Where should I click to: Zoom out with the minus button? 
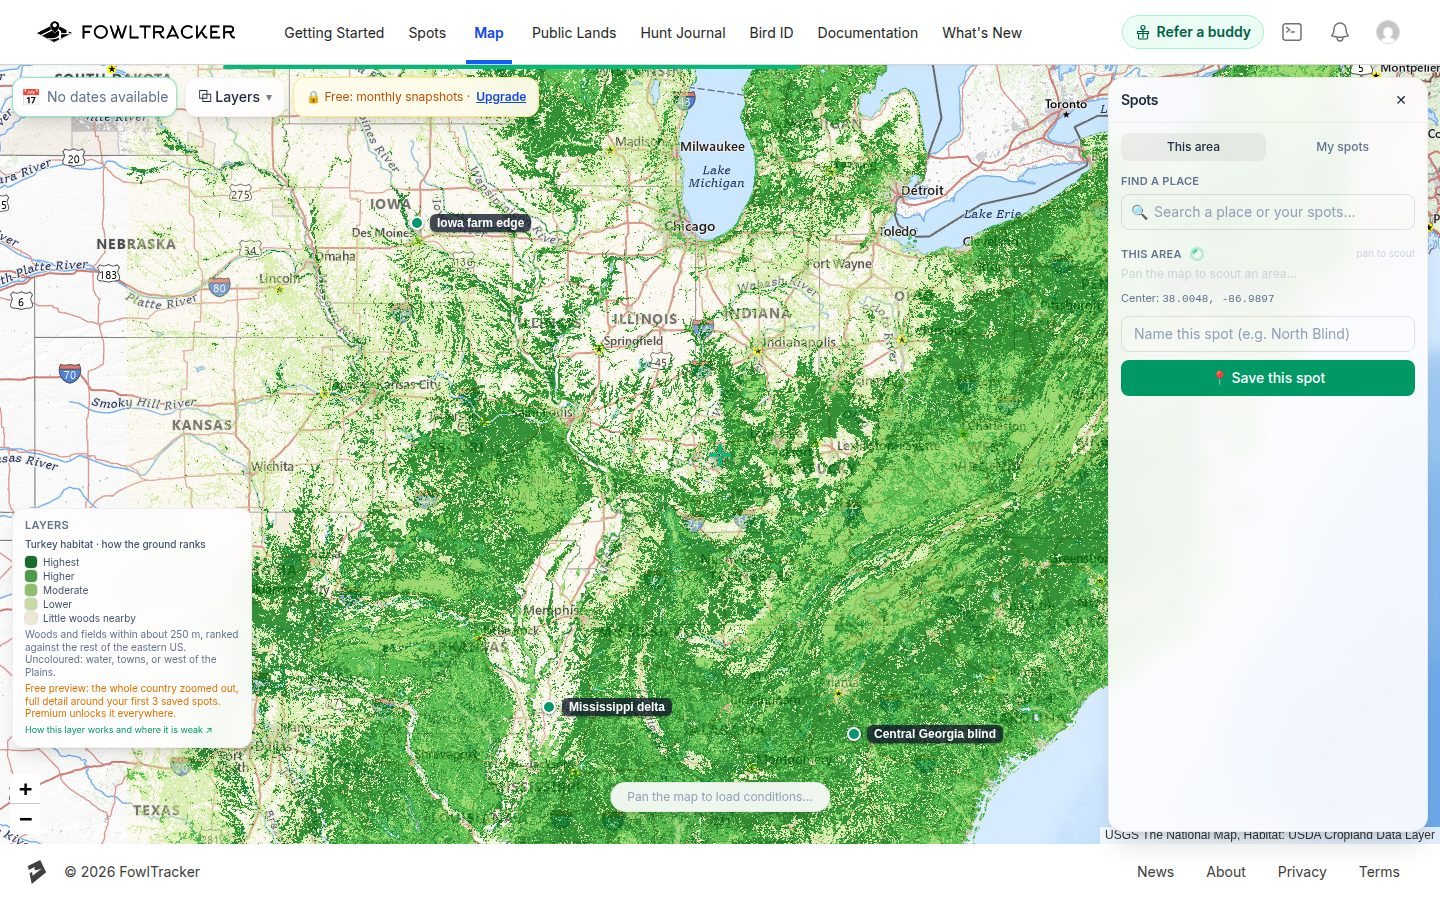(x=26, y=819)
